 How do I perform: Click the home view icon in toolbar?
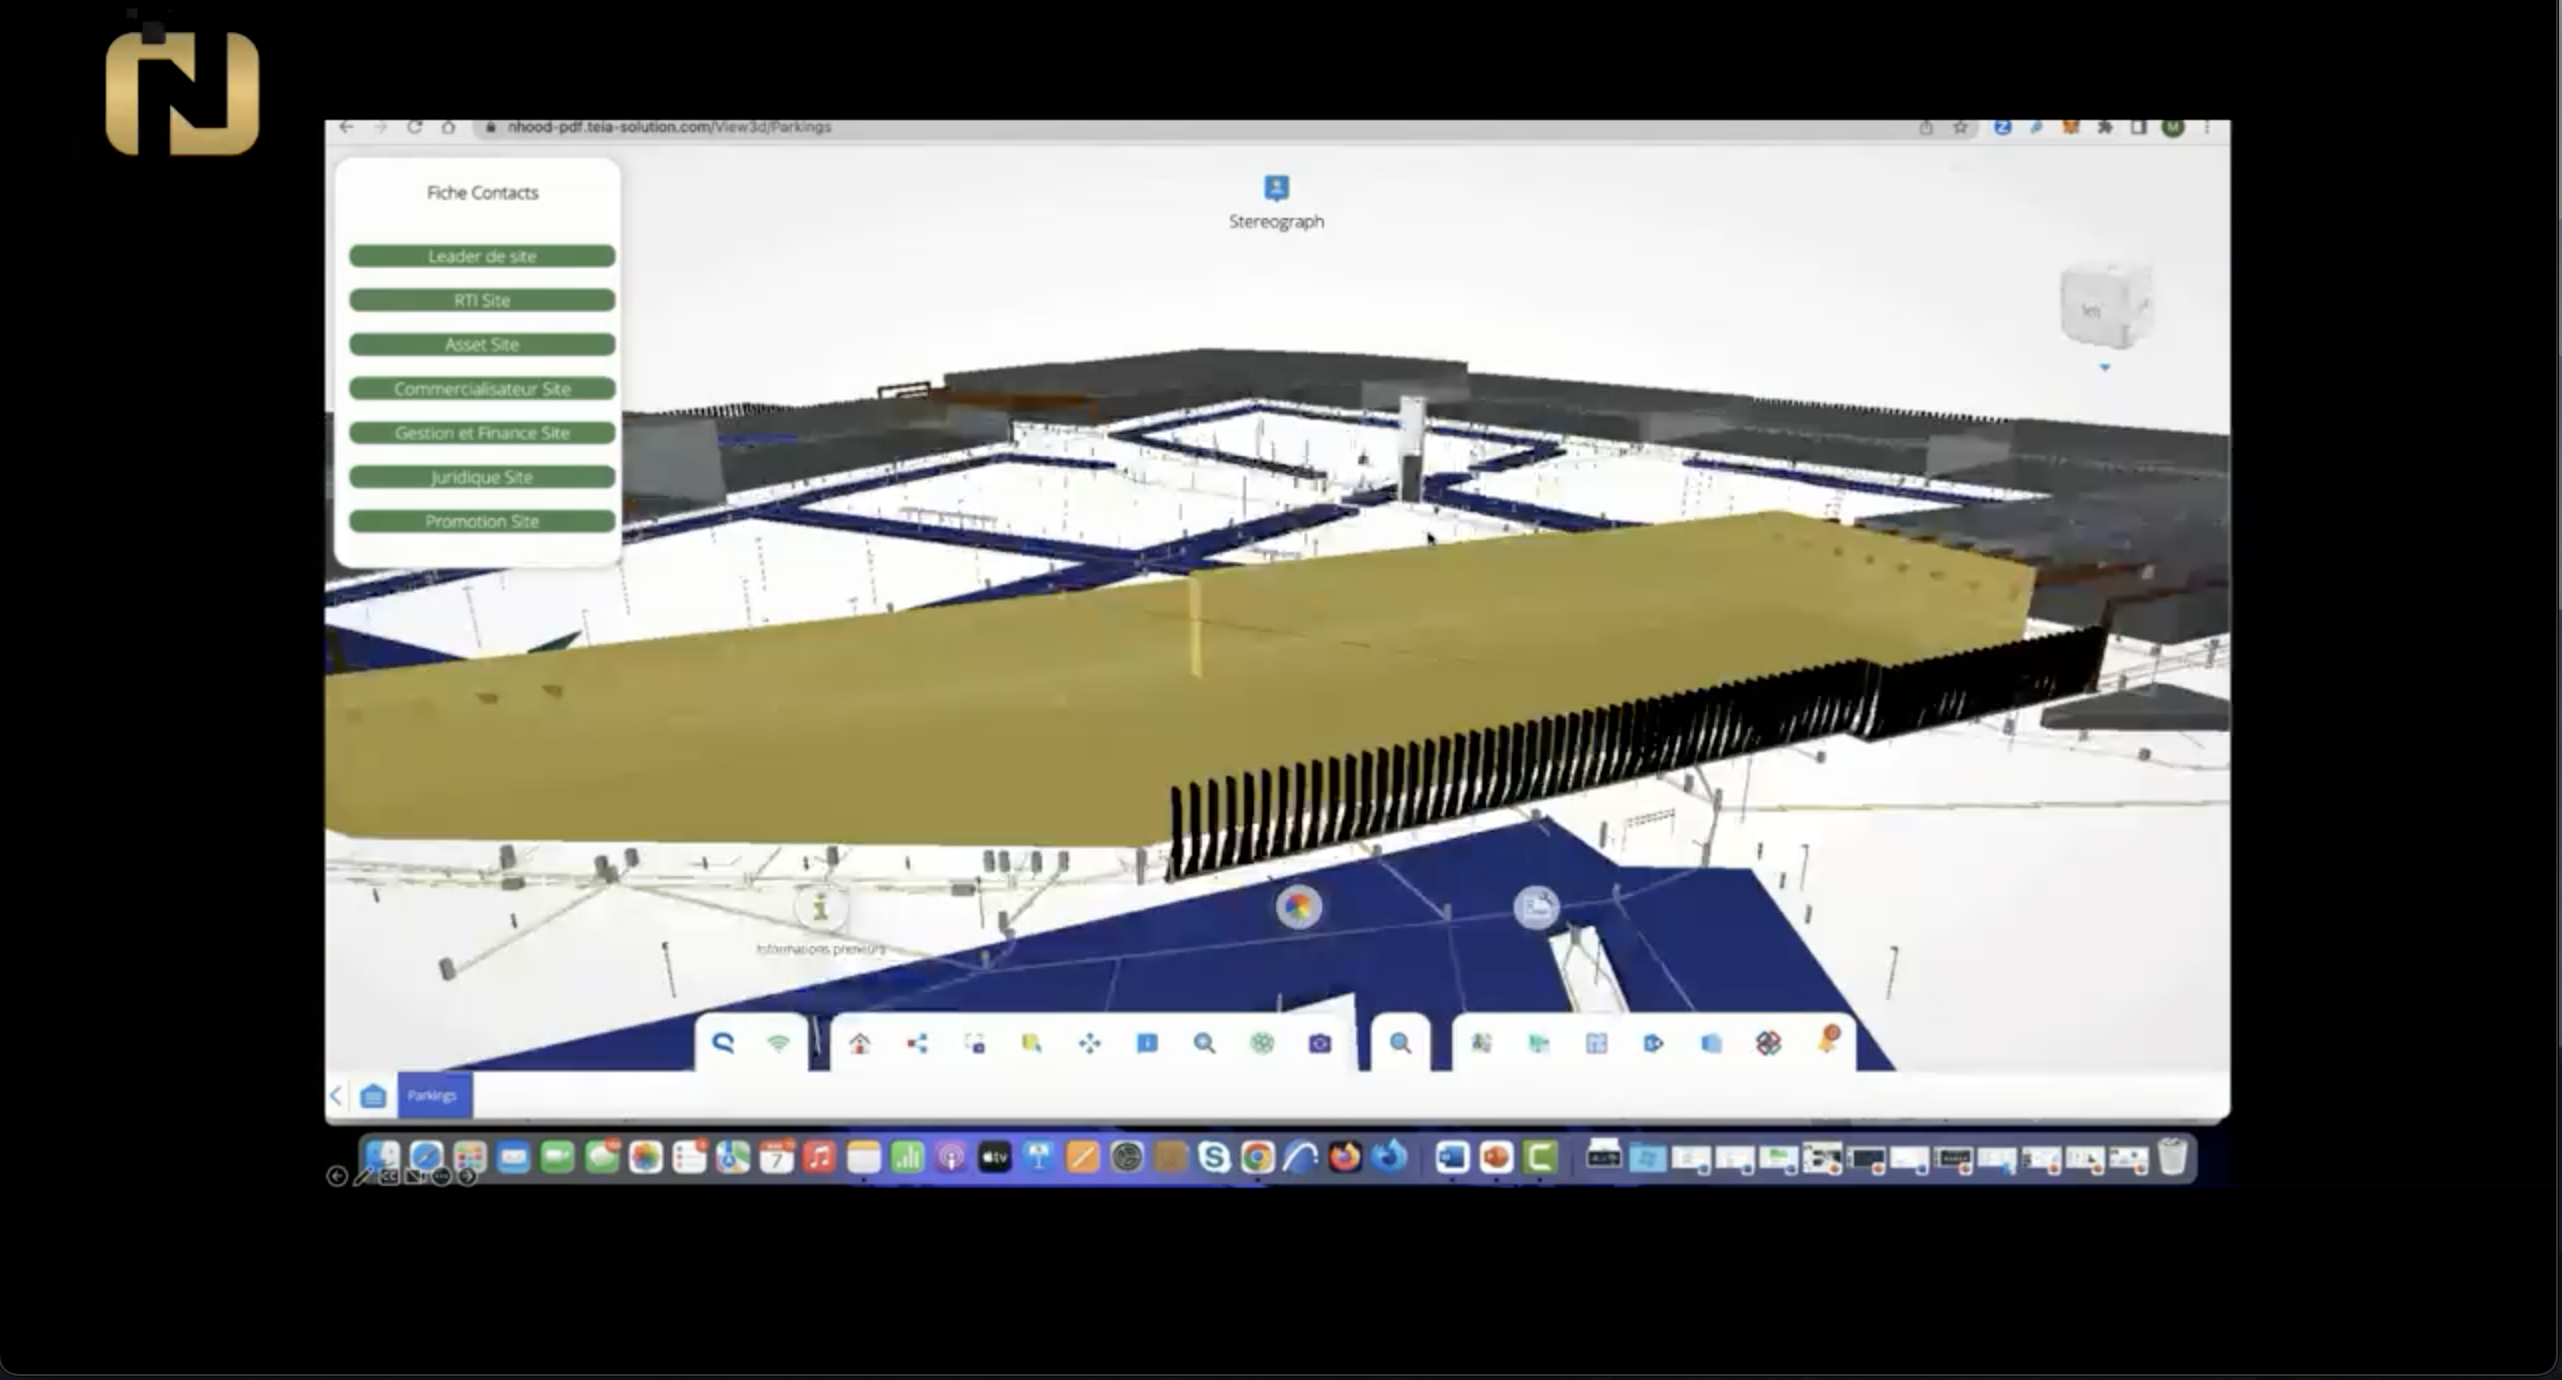tap(859, 1044)
